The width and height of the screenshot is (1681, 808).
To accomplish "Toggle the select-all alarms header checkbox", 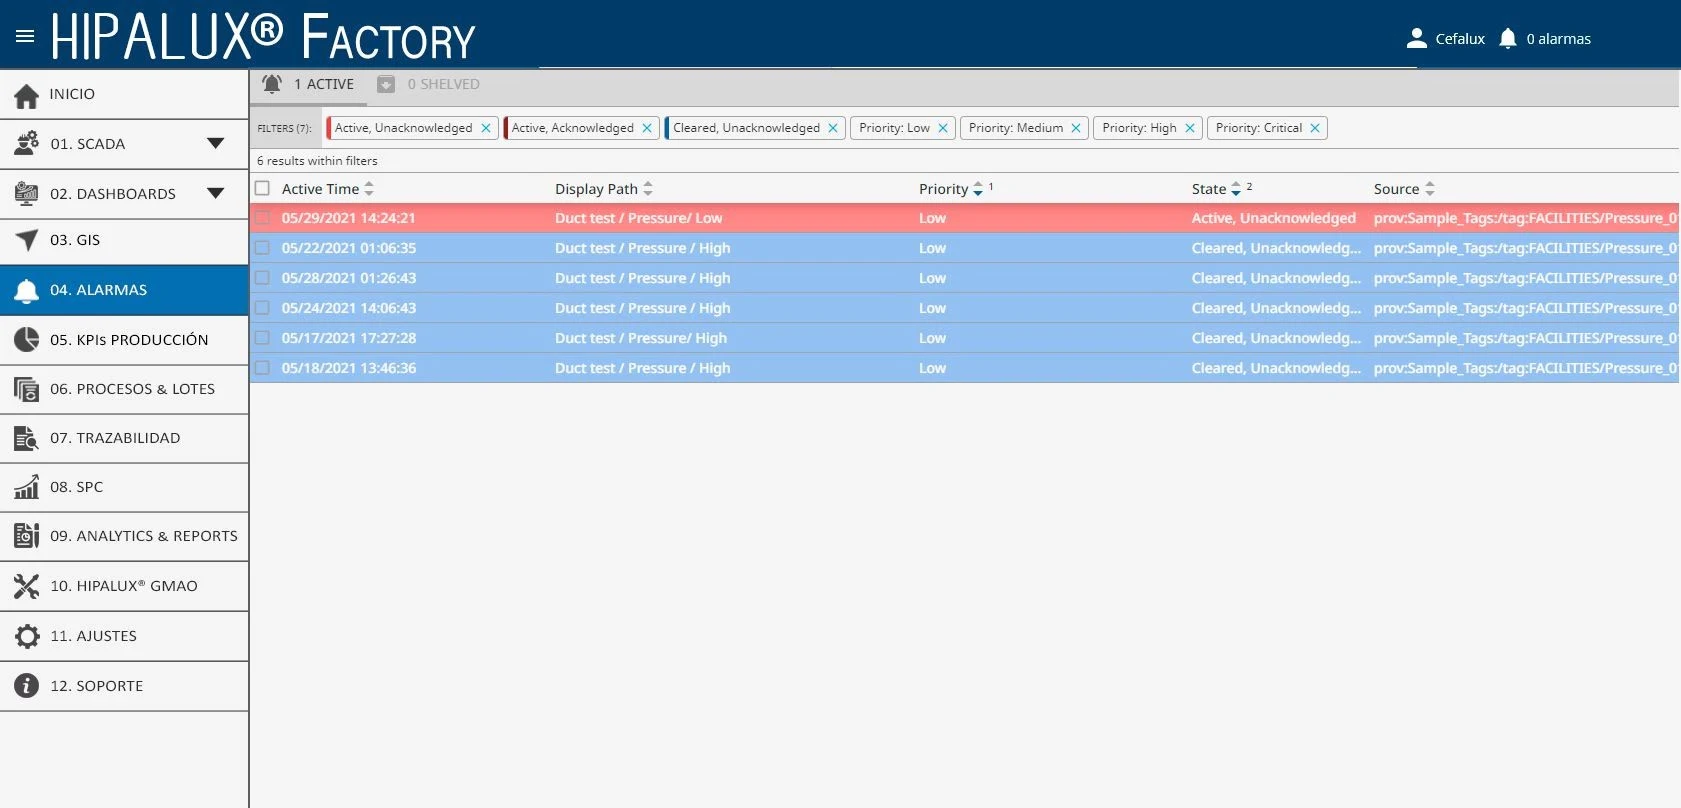I will click(263, 188).
